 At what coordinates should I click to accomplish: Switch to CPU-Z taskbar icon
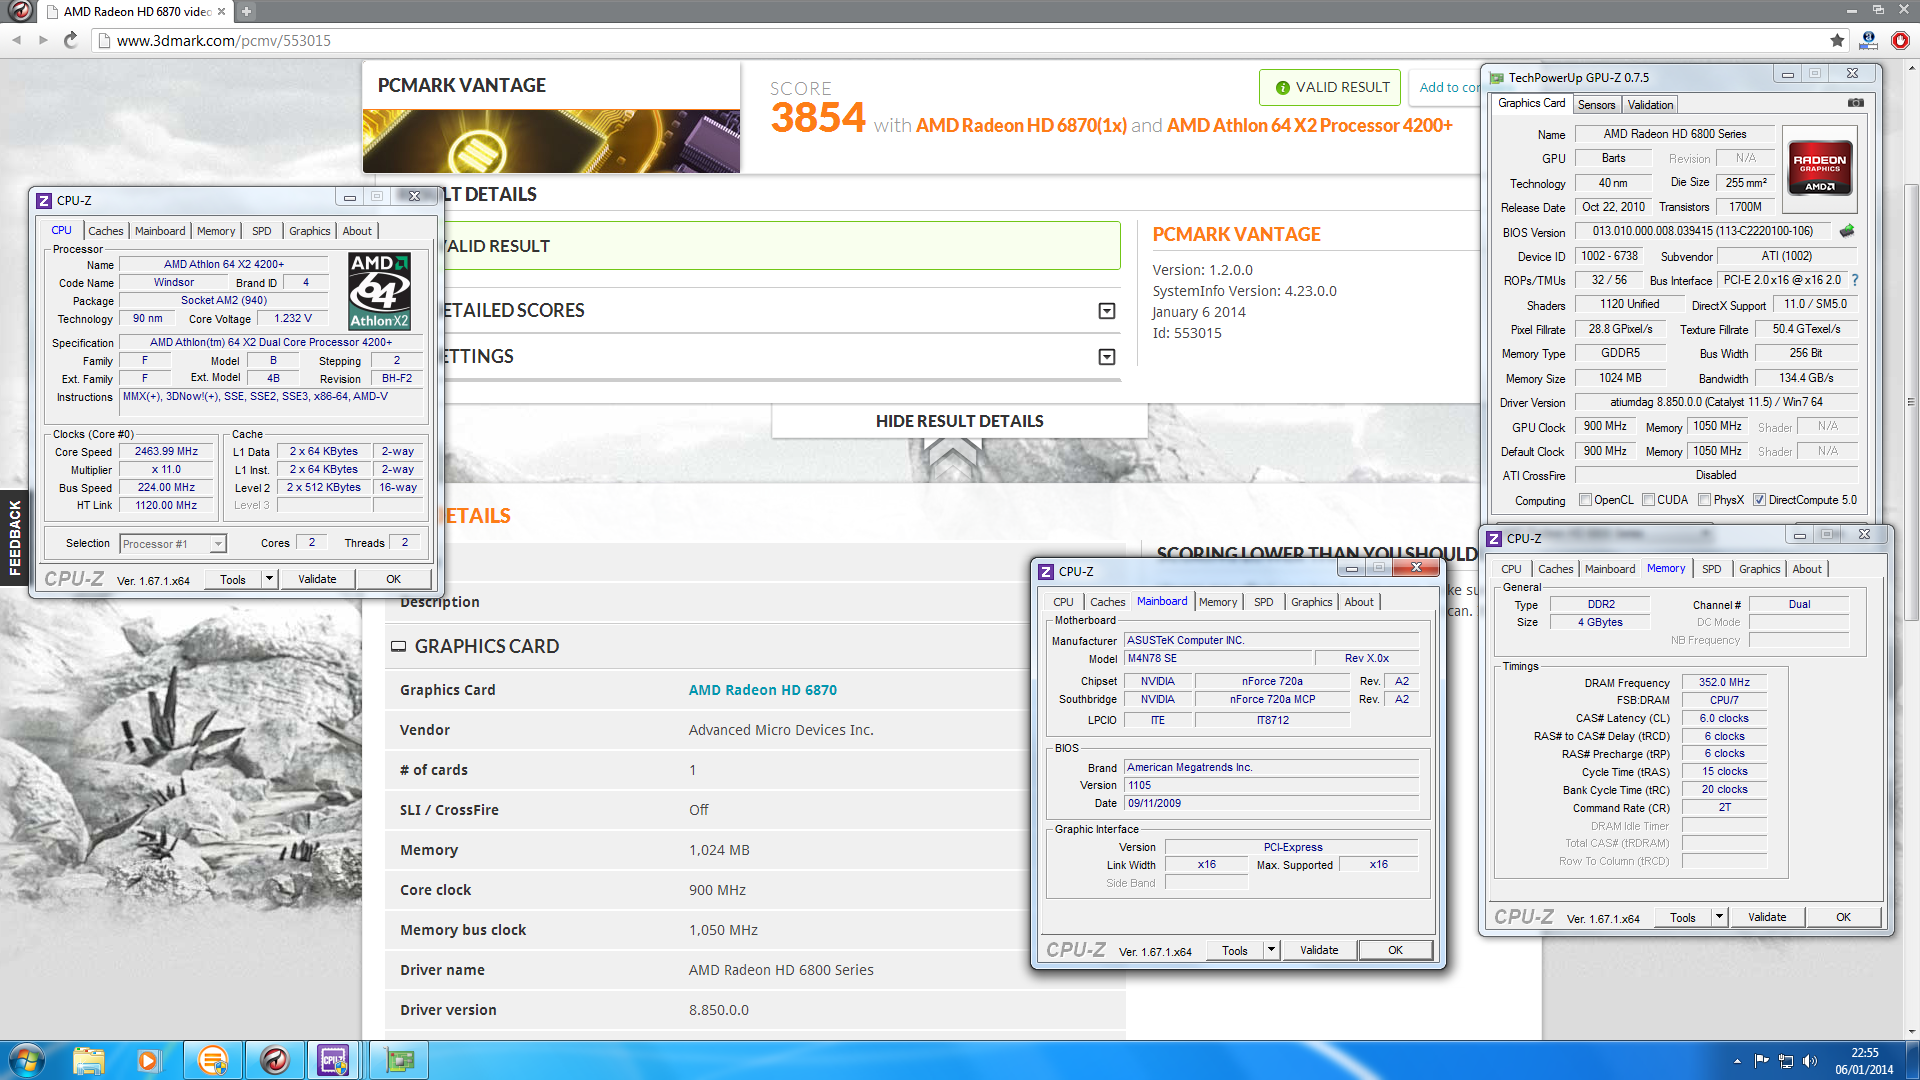pos(333,1060)
